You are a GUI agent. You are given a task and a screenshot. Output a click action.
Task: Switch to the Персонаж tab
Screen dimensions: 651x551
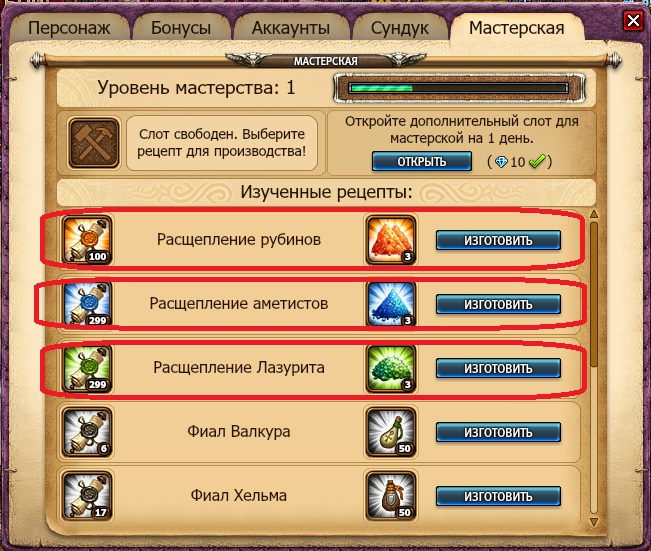point(69,28)
